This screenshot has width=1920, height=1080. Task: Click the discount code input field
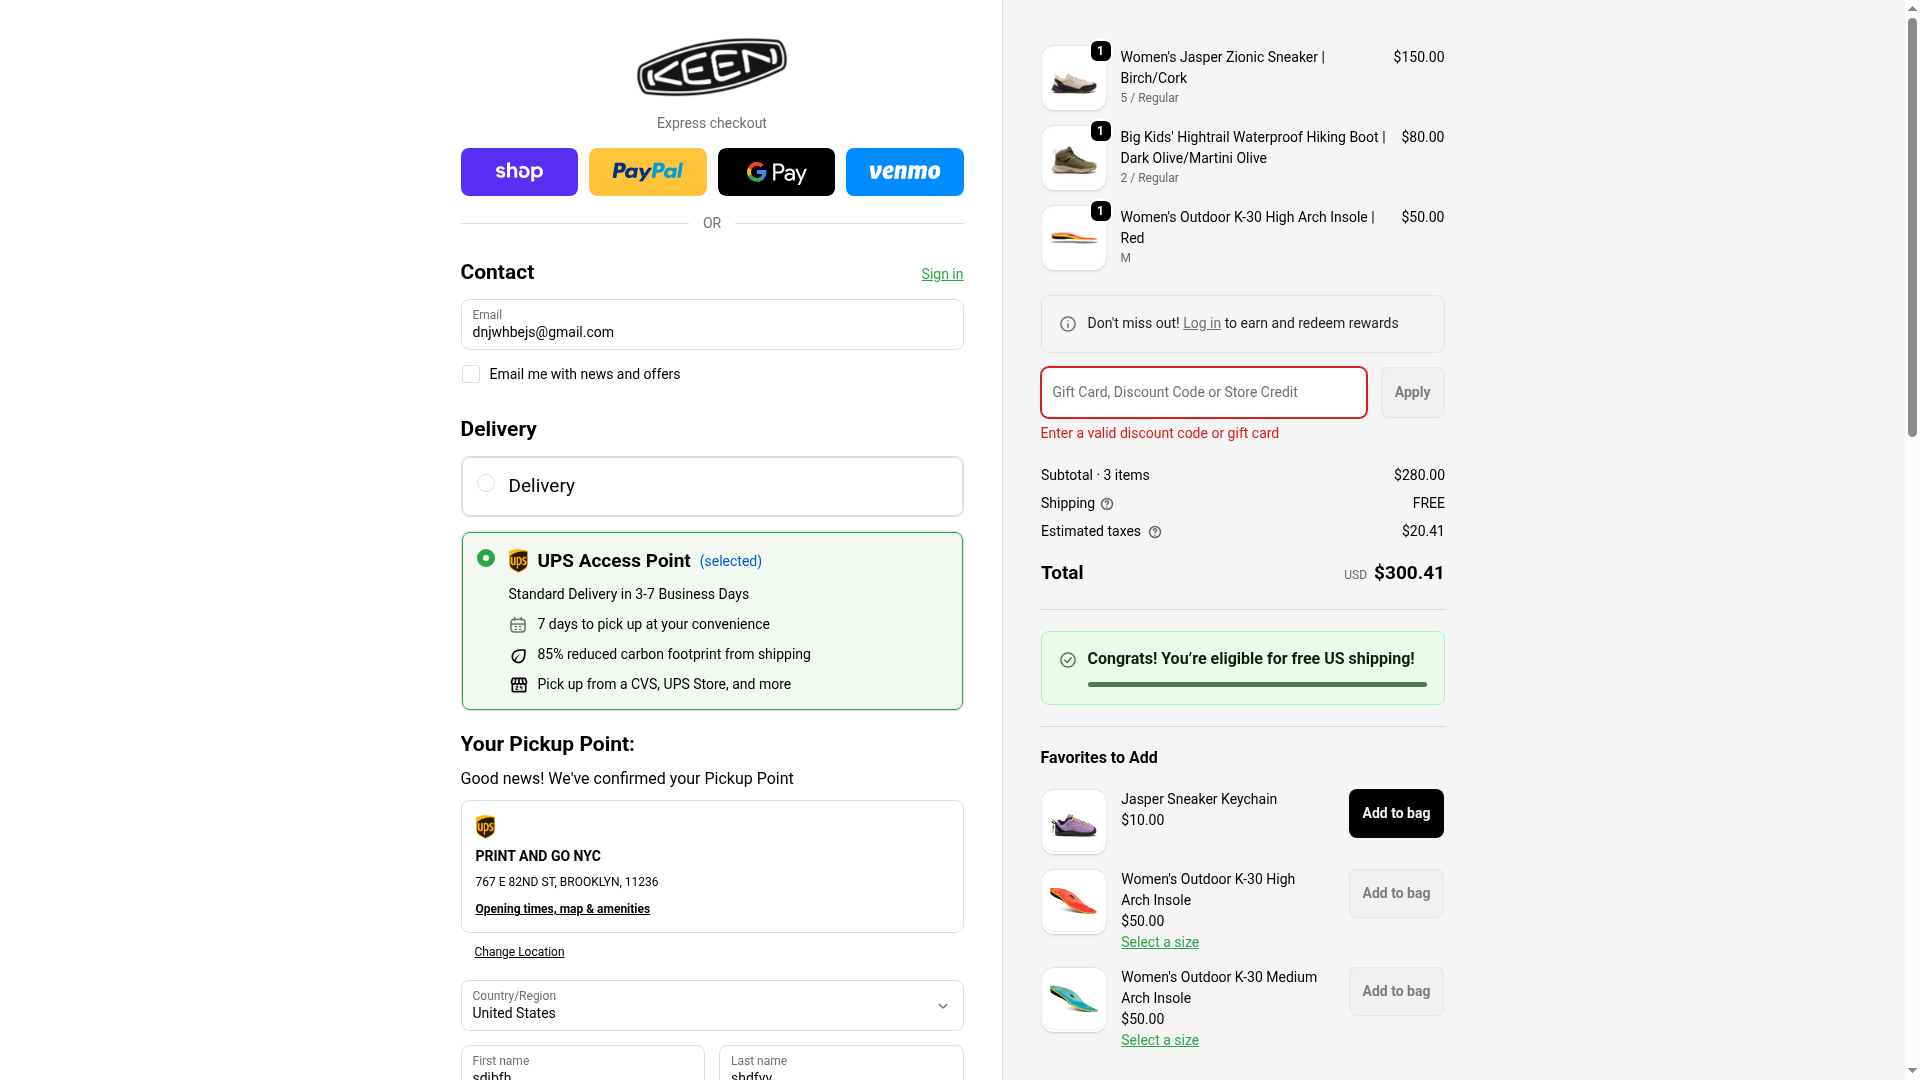(1203, 392)
